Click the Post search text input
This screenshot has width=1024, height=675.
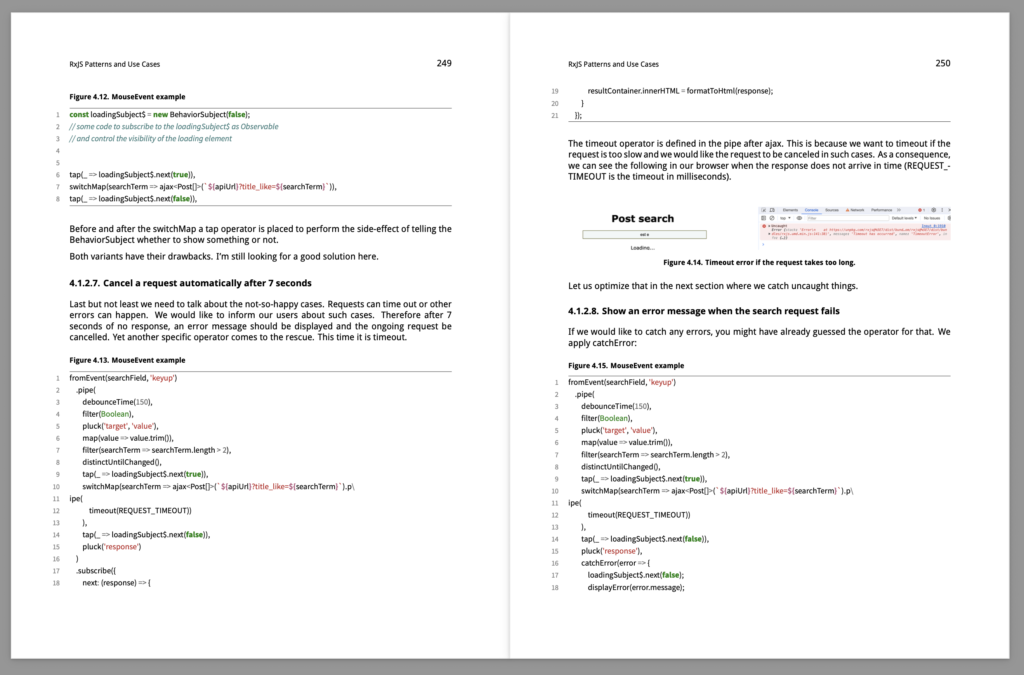(644, 234)
